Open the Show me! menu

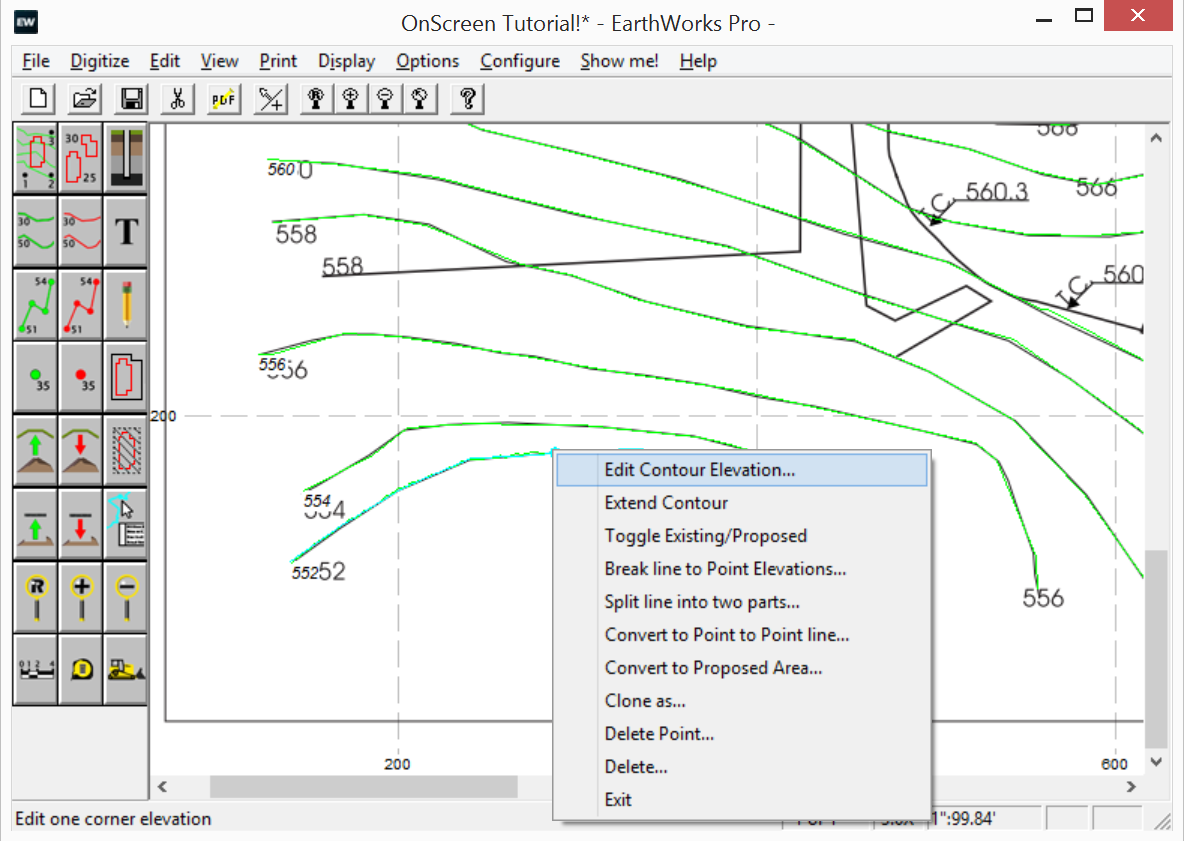[619, 61]
